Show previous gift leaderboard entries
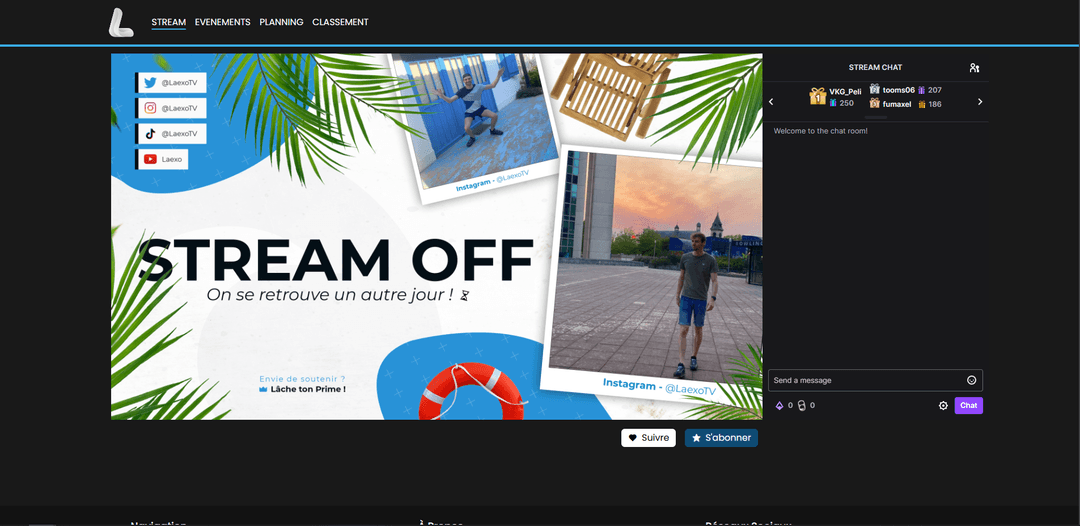1080x526 pixels. pyautogui.click(x=771, y=102)
